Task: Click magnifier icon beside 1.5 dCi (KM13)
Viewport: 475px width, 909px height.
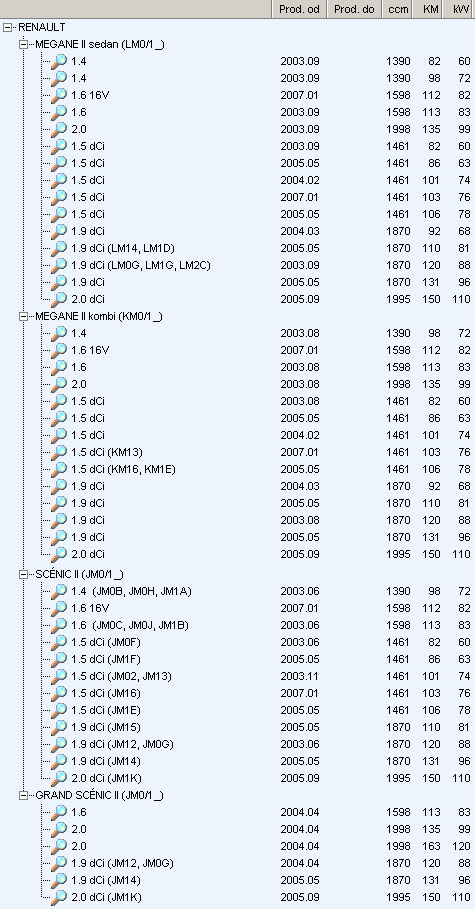Action: pyautogui.click(x=59, y=452)
